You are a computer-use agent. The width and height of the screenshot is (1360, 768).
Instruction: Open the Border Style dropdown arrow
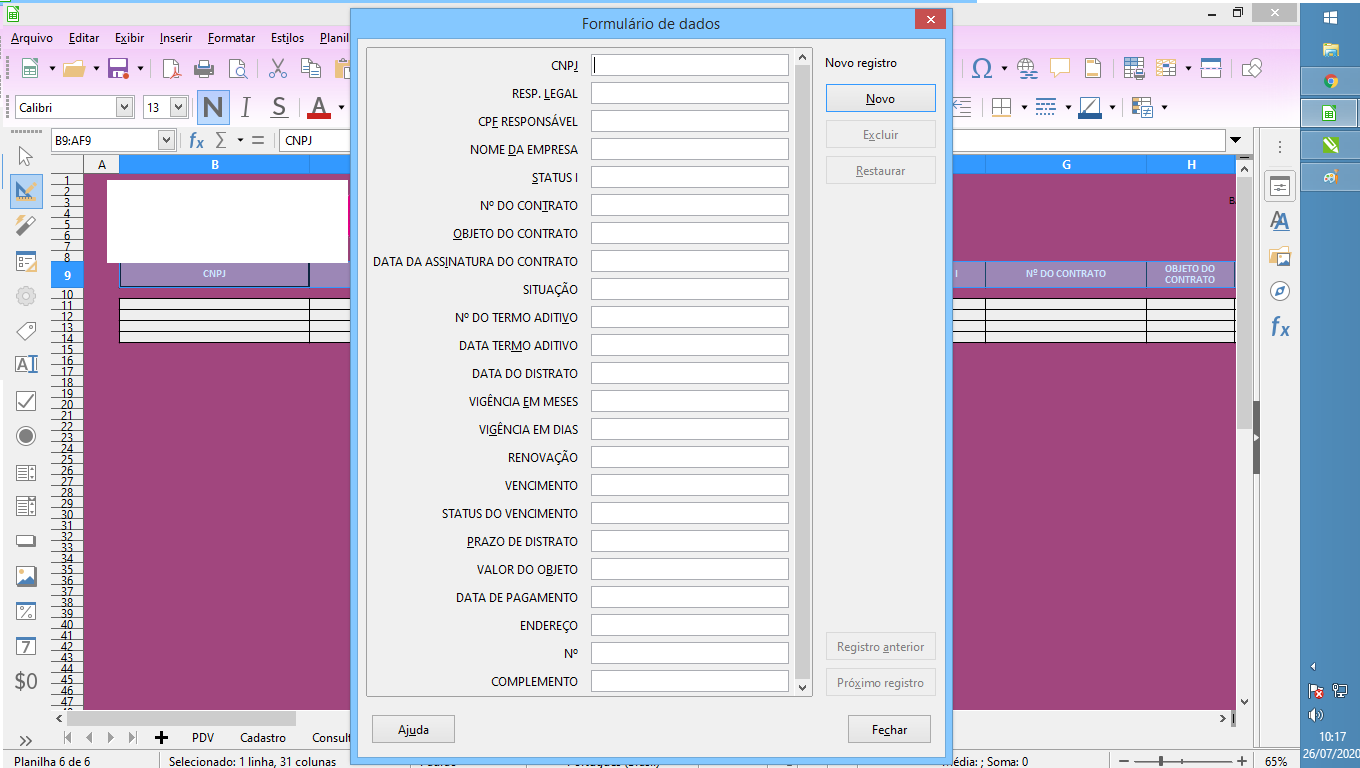coord(1068,107)
